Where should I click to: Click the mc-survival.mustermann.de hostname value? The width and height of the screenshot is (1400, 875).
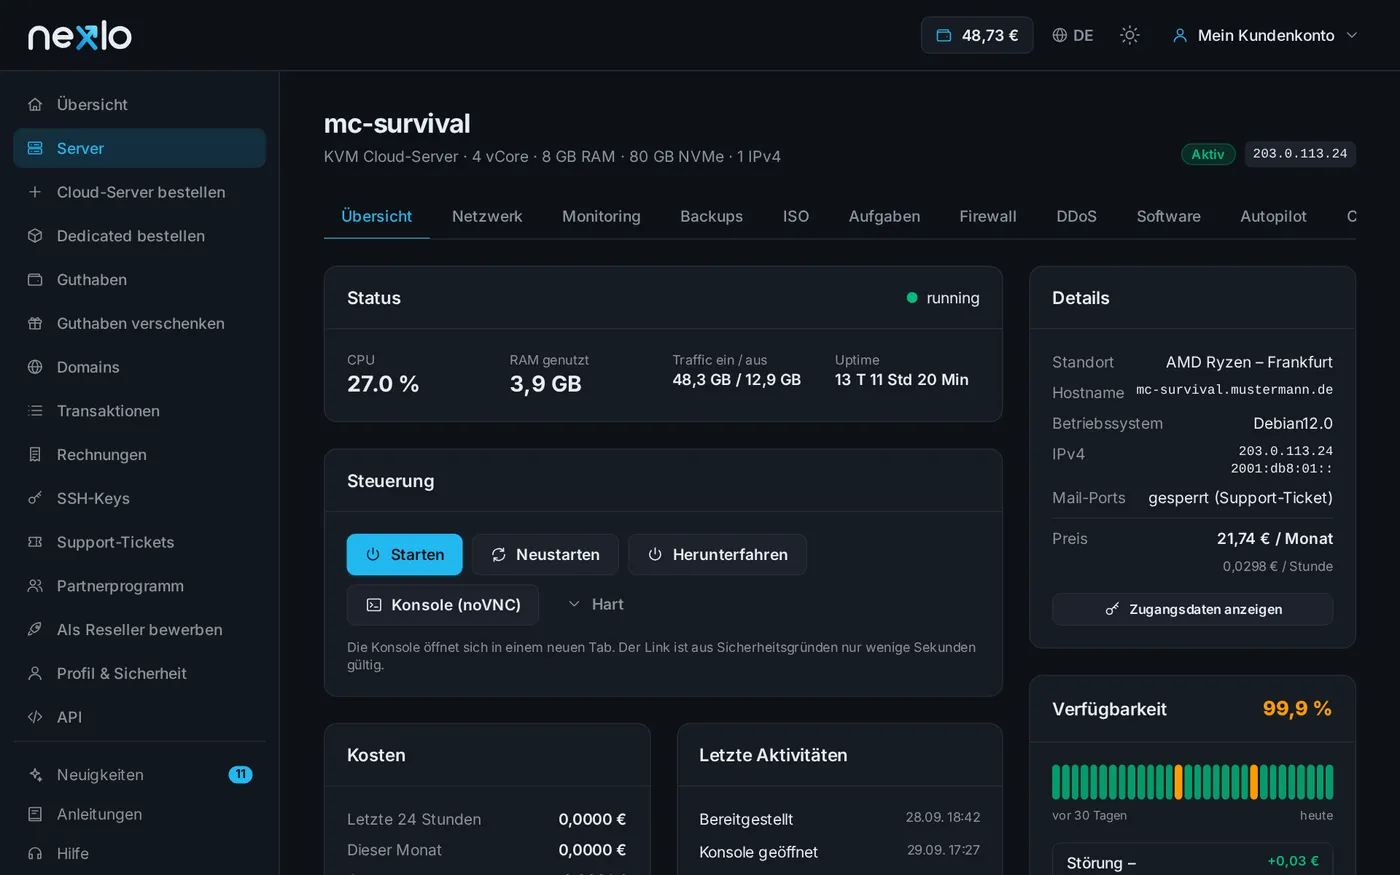(1234, 390)
